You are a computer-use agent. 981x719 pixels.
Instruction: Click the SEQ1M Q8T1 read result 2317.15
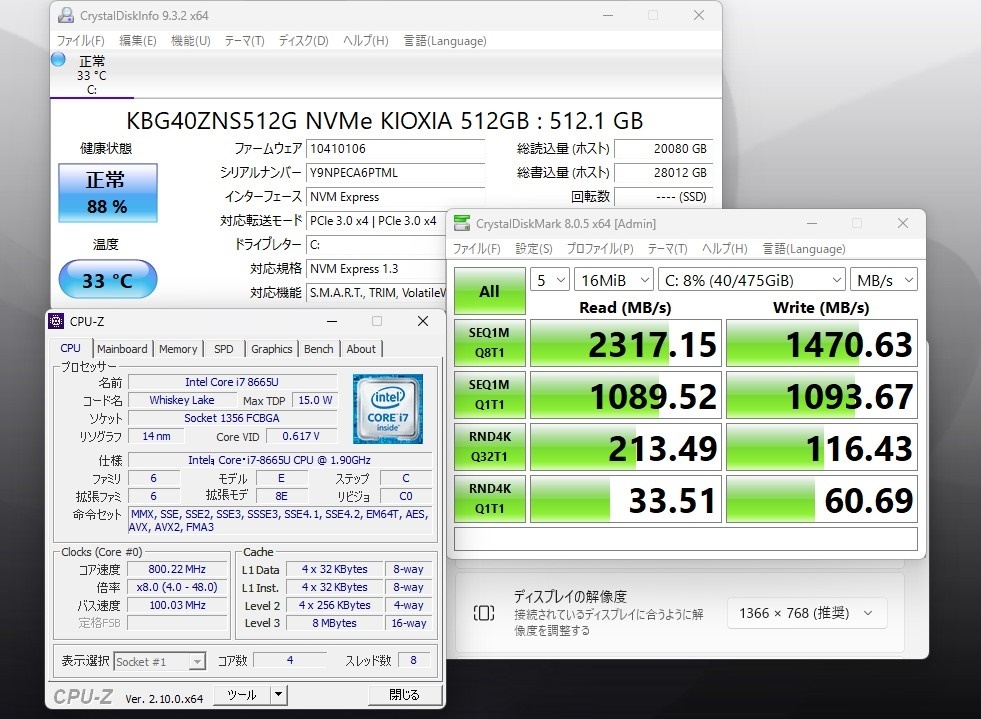(626, 343)
